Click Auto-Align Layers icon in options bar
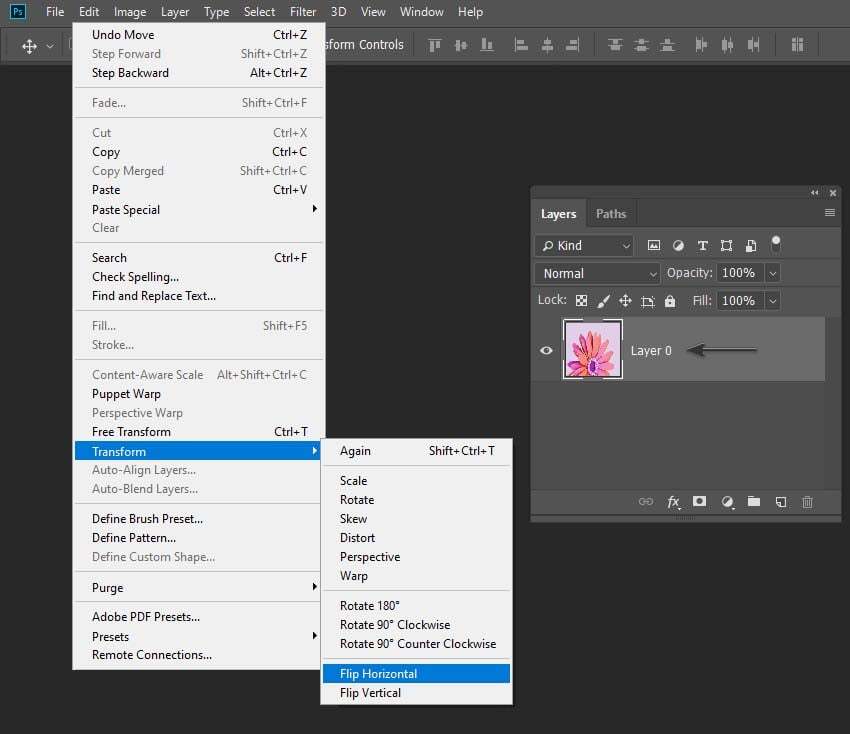 point(797,45)
